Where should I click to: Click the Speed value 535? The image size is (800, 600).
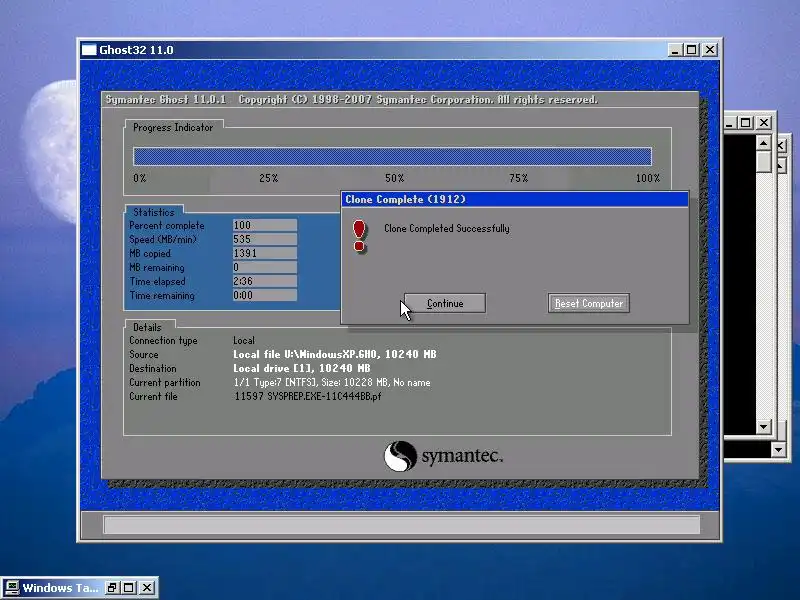pos(265,239)
